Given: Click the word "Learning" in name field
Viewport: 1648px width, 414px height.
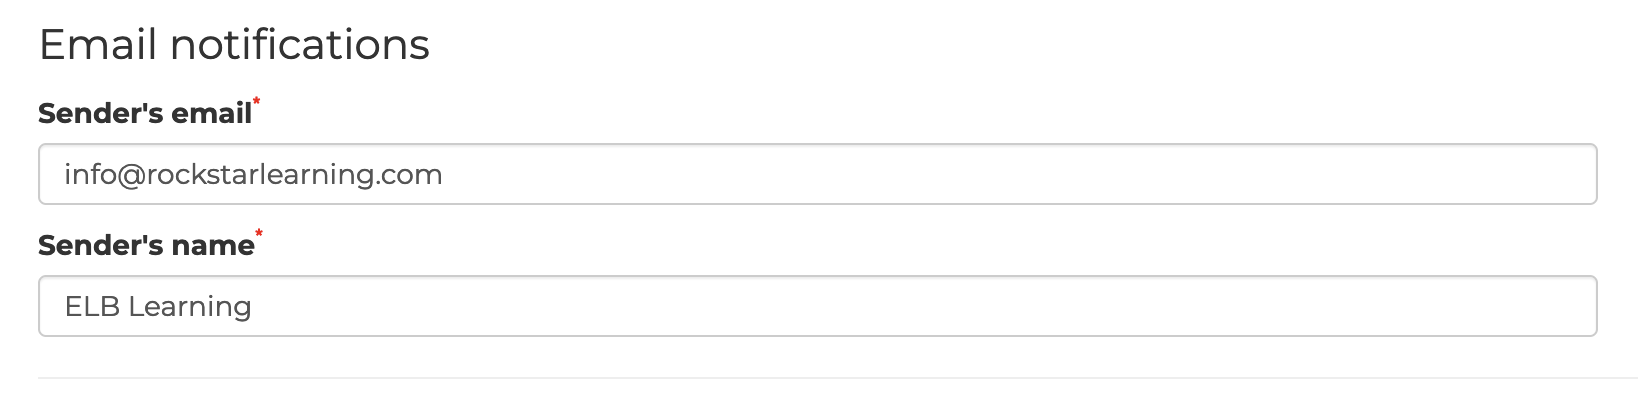Looking at the screenshot, I should [x=190, y=306].
